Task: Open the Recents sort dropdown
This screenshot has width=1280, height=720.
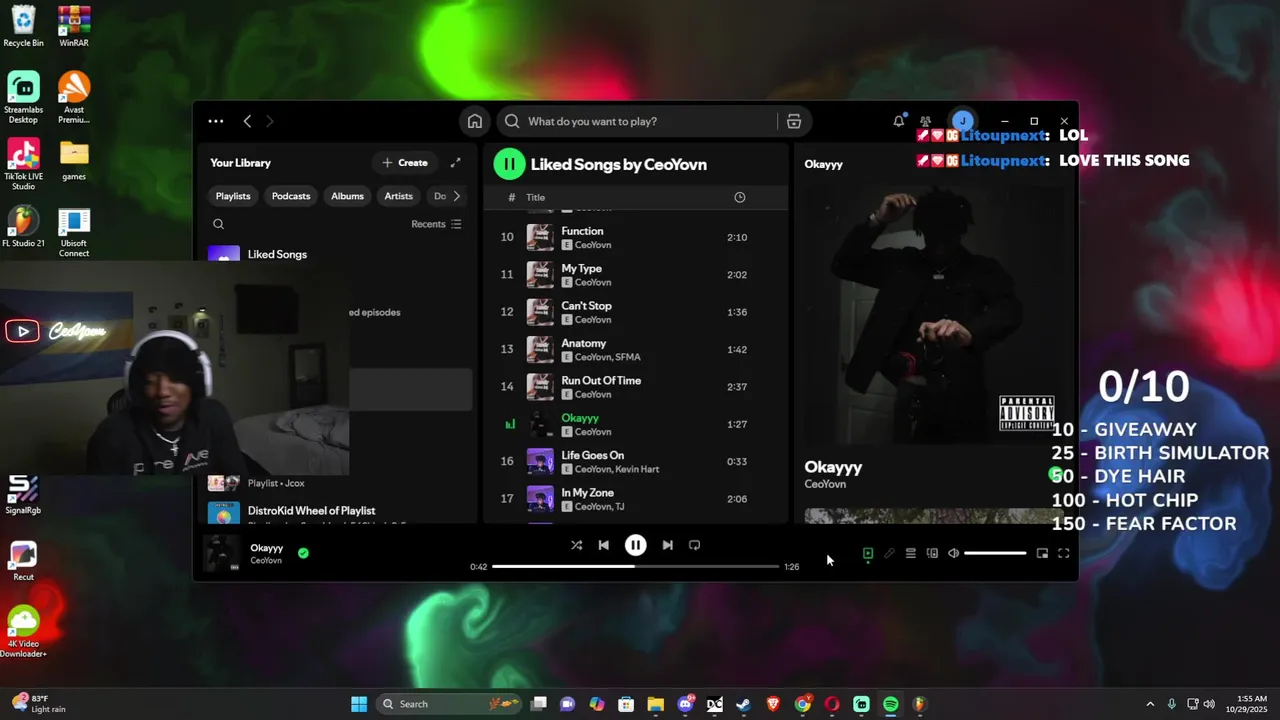Action: [436, 224]
